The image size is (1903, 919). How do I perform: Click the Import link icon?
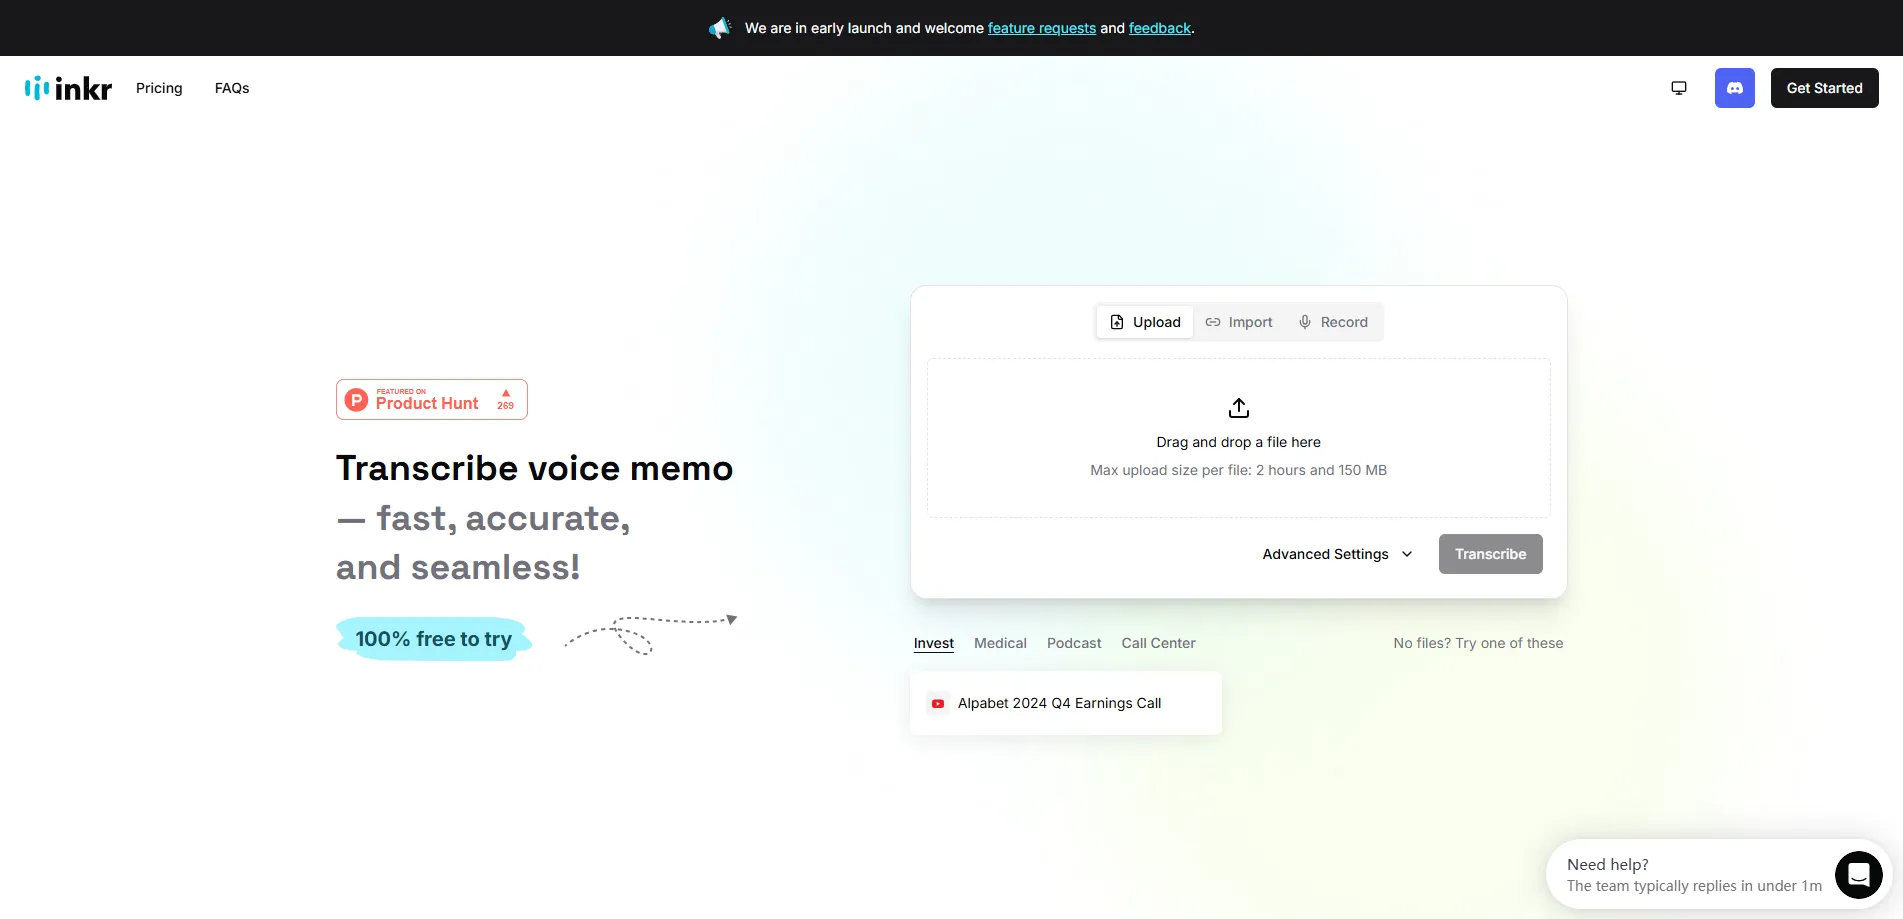coord(1213,322)
